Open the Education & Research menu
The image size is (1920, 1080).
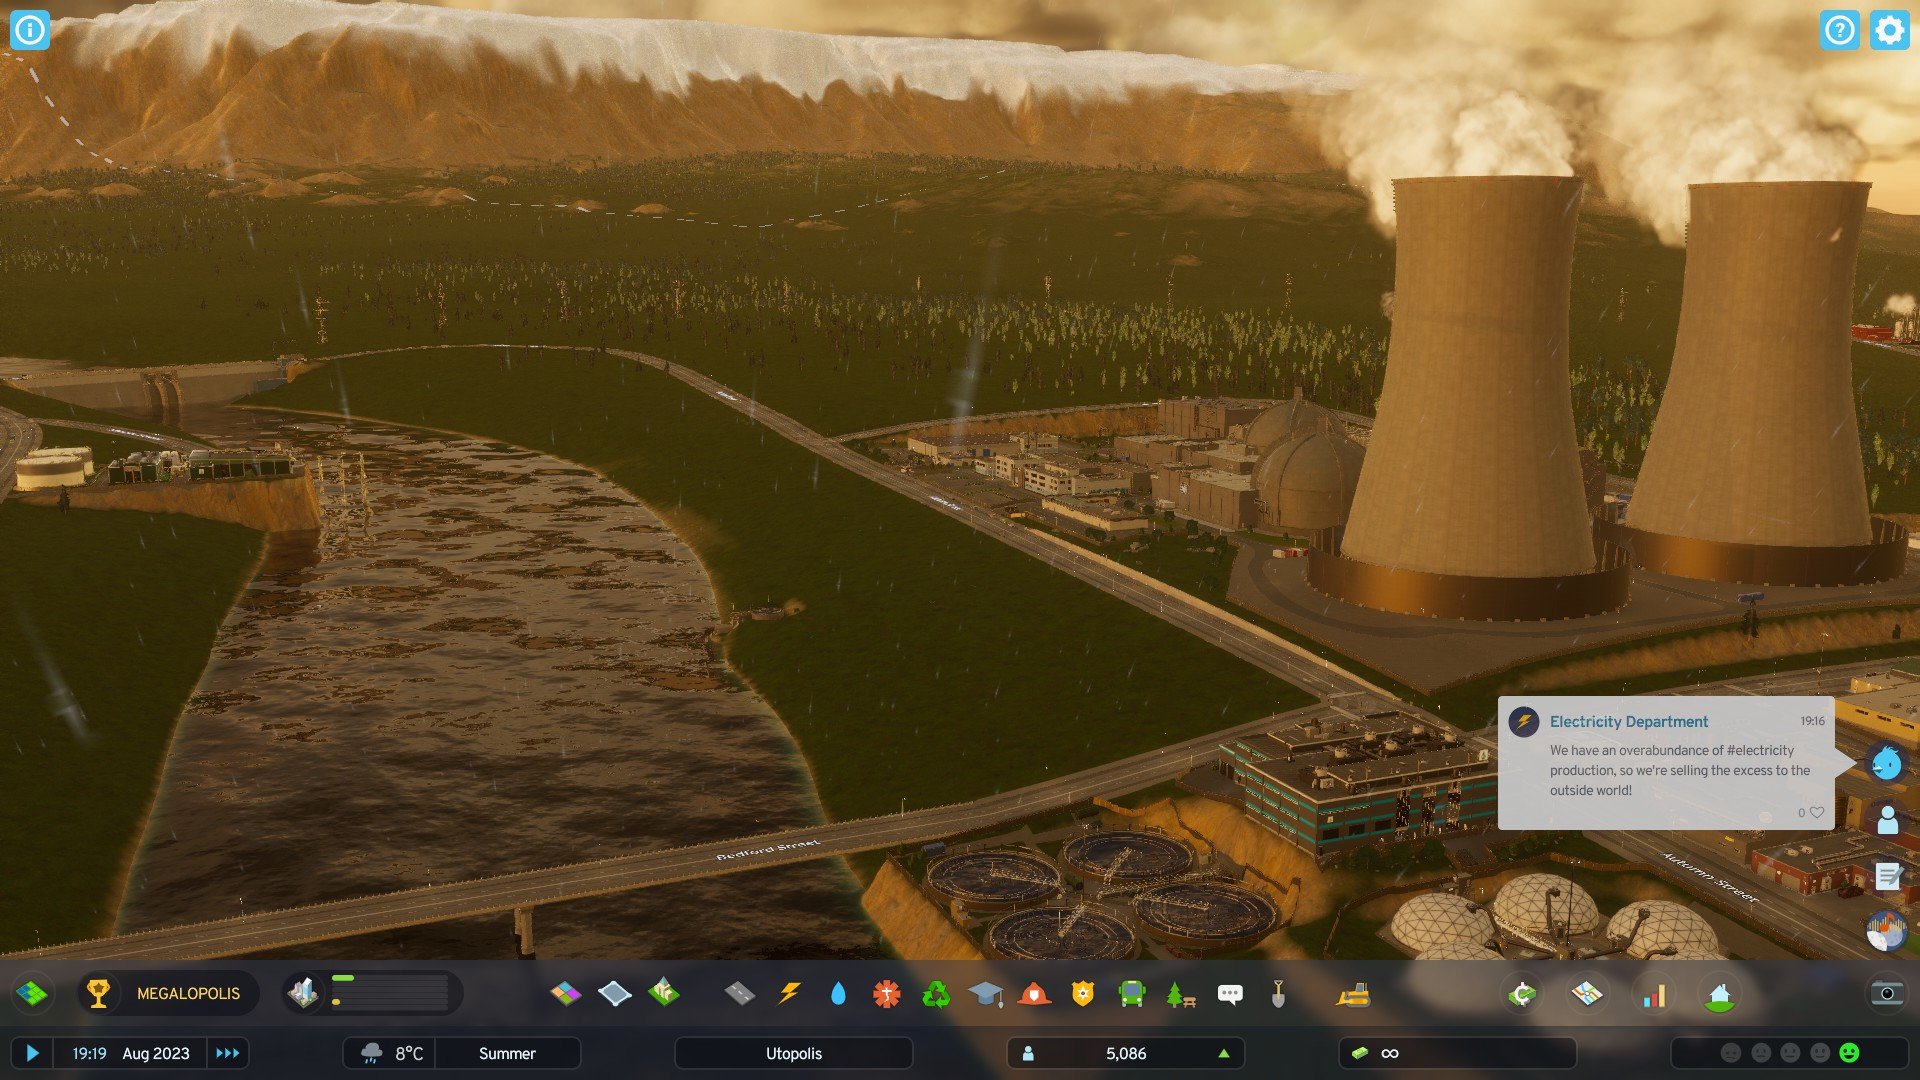pos(985,993)
